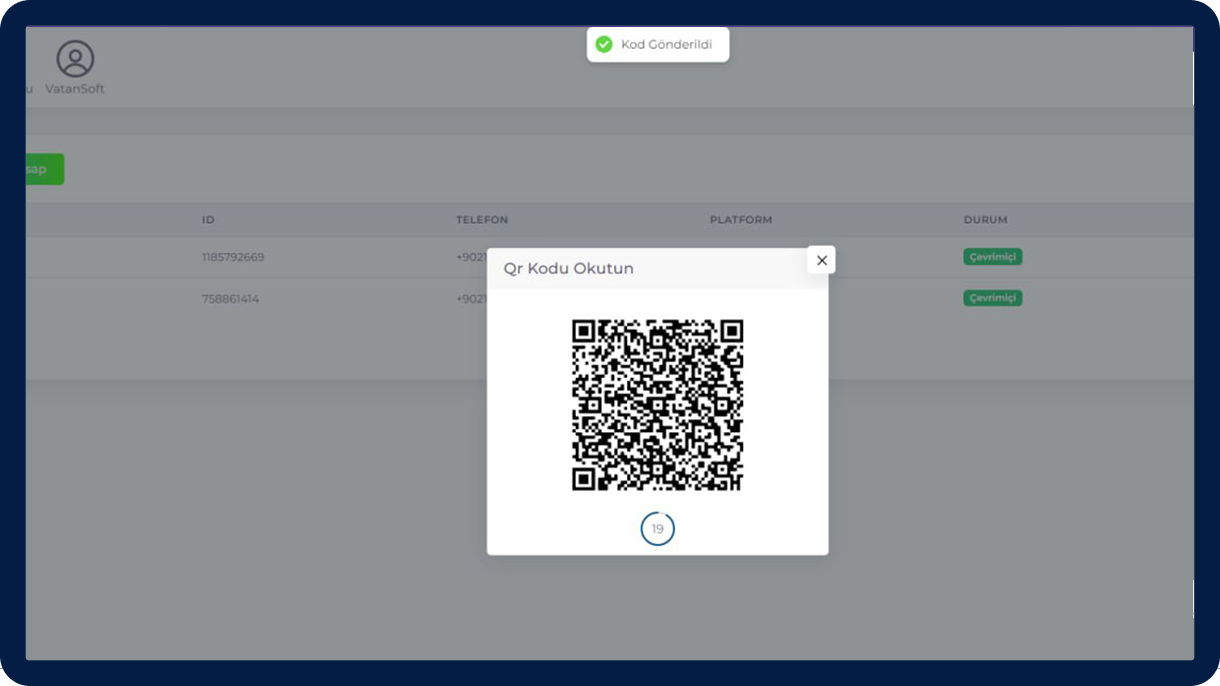
Task: Click the phone number in the second row
Action: click(x=471, y=299)
